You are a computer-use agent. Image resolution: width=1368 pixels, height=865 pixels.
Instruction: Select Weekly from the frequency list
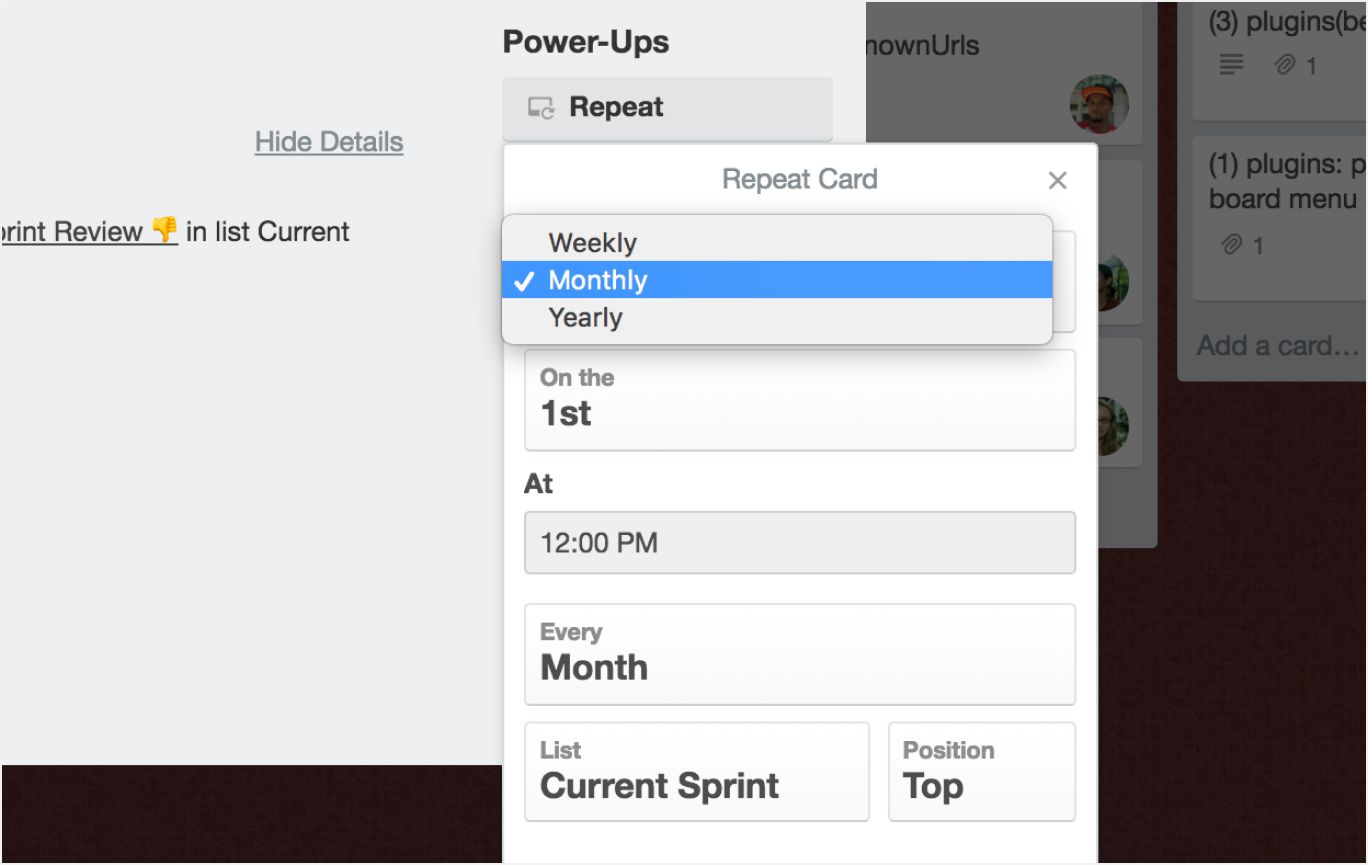pyautogui.click(x=592, y=243)
